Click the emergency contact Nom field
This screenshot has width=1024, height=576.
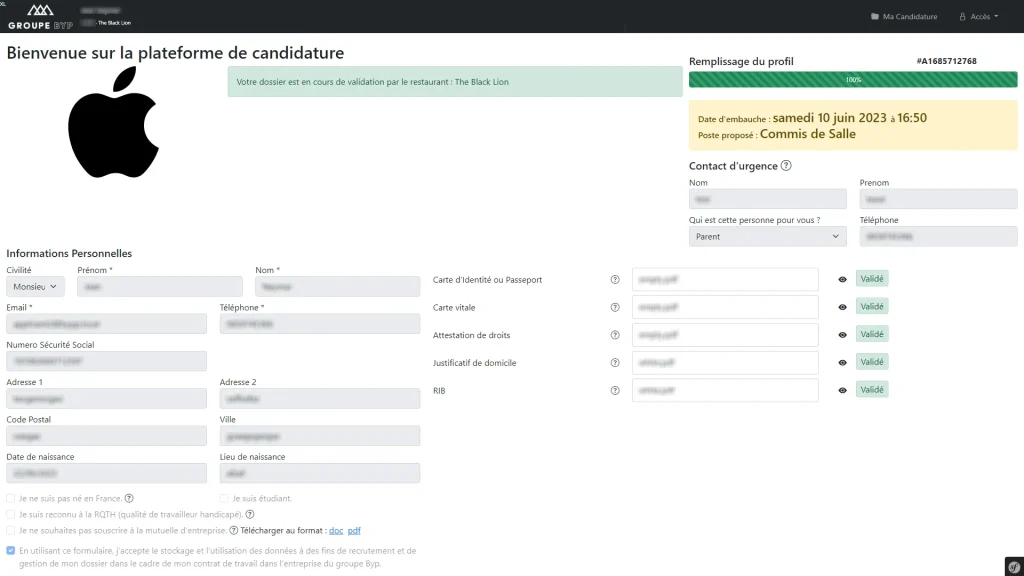point(767,199)
